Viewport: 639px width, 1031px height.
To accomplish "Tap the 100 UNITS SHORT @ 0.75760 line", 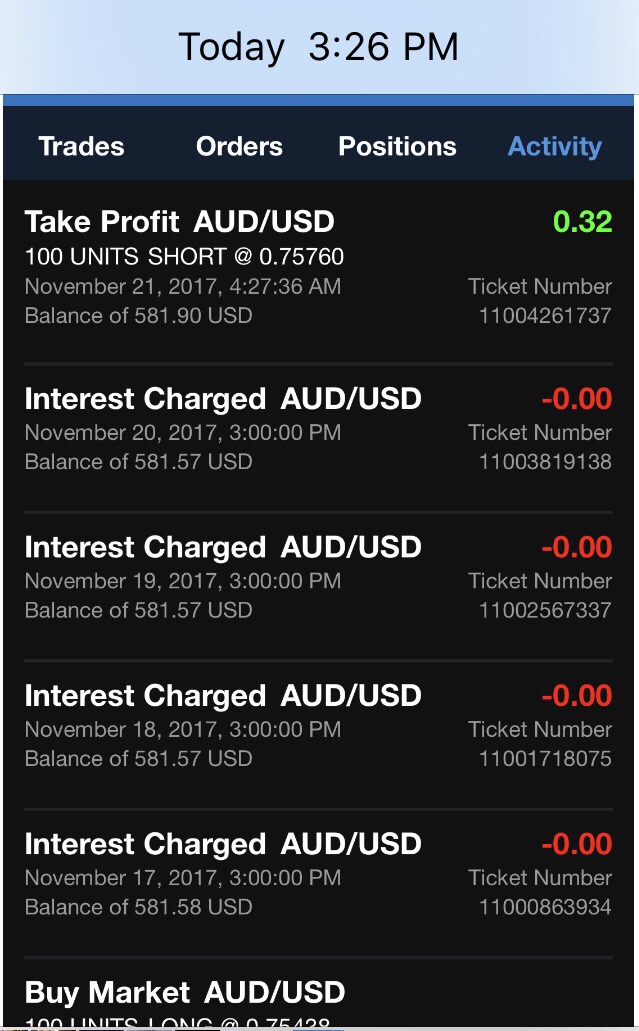I will pyautogui.click(x=184, y=257).
